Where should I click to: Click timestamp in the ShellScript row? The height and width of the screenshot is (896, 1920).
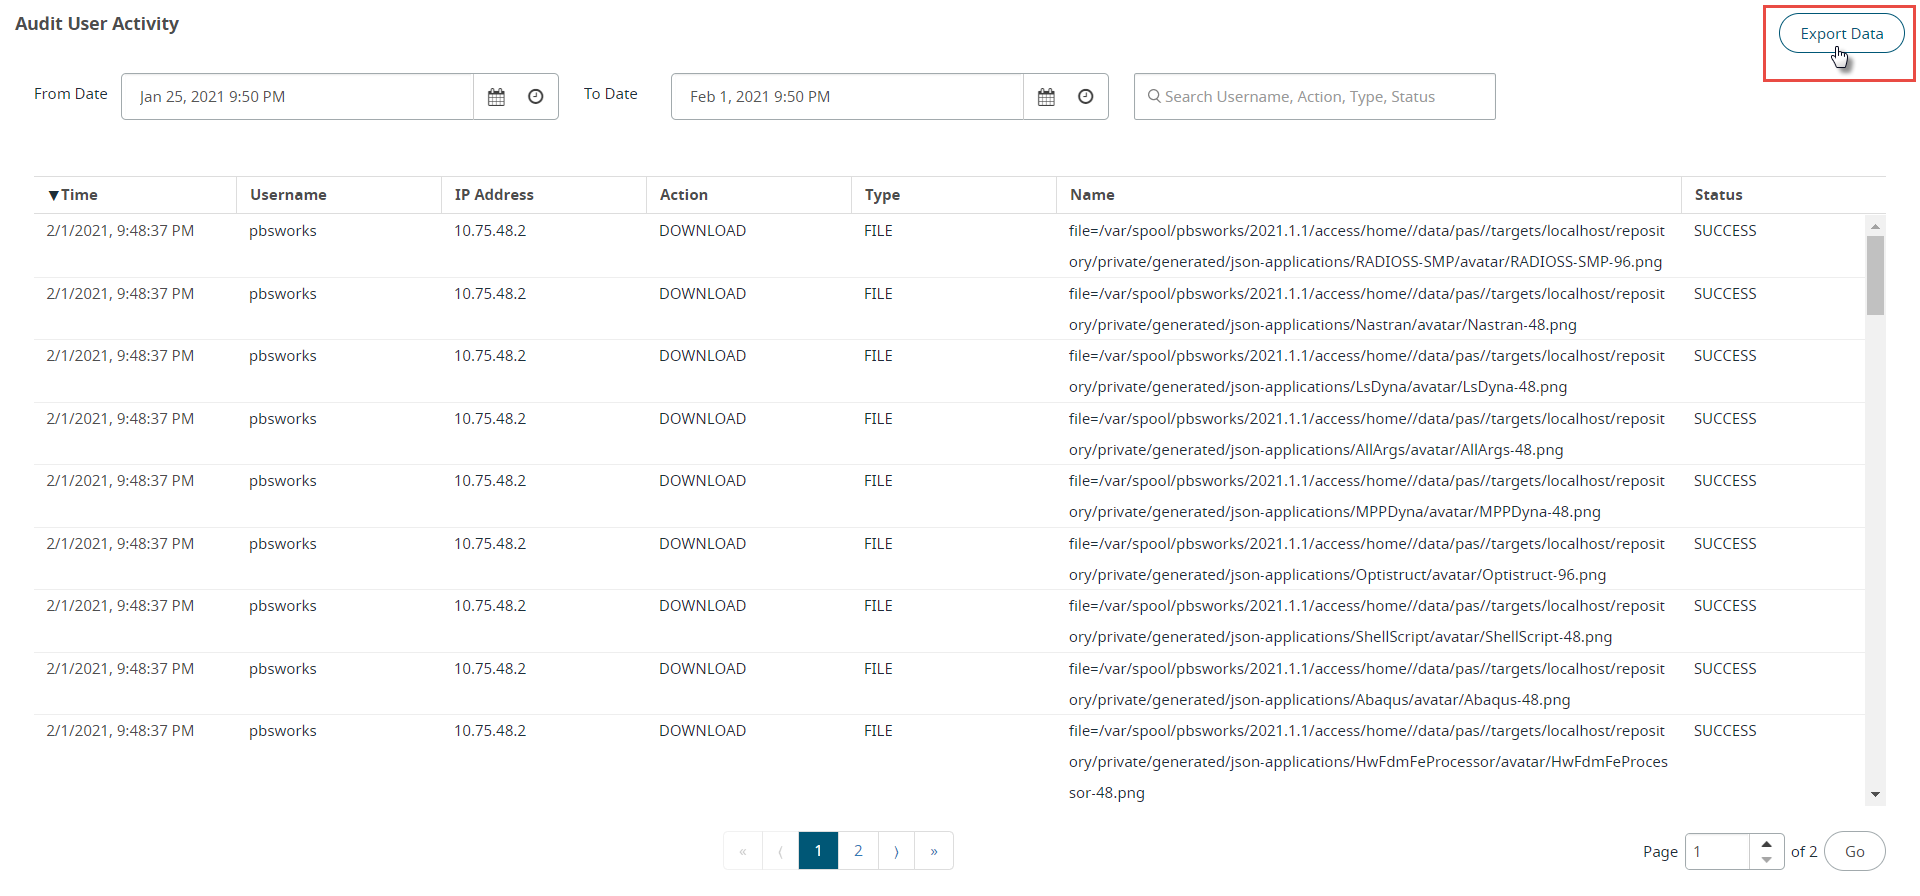[x=120, y=606]
